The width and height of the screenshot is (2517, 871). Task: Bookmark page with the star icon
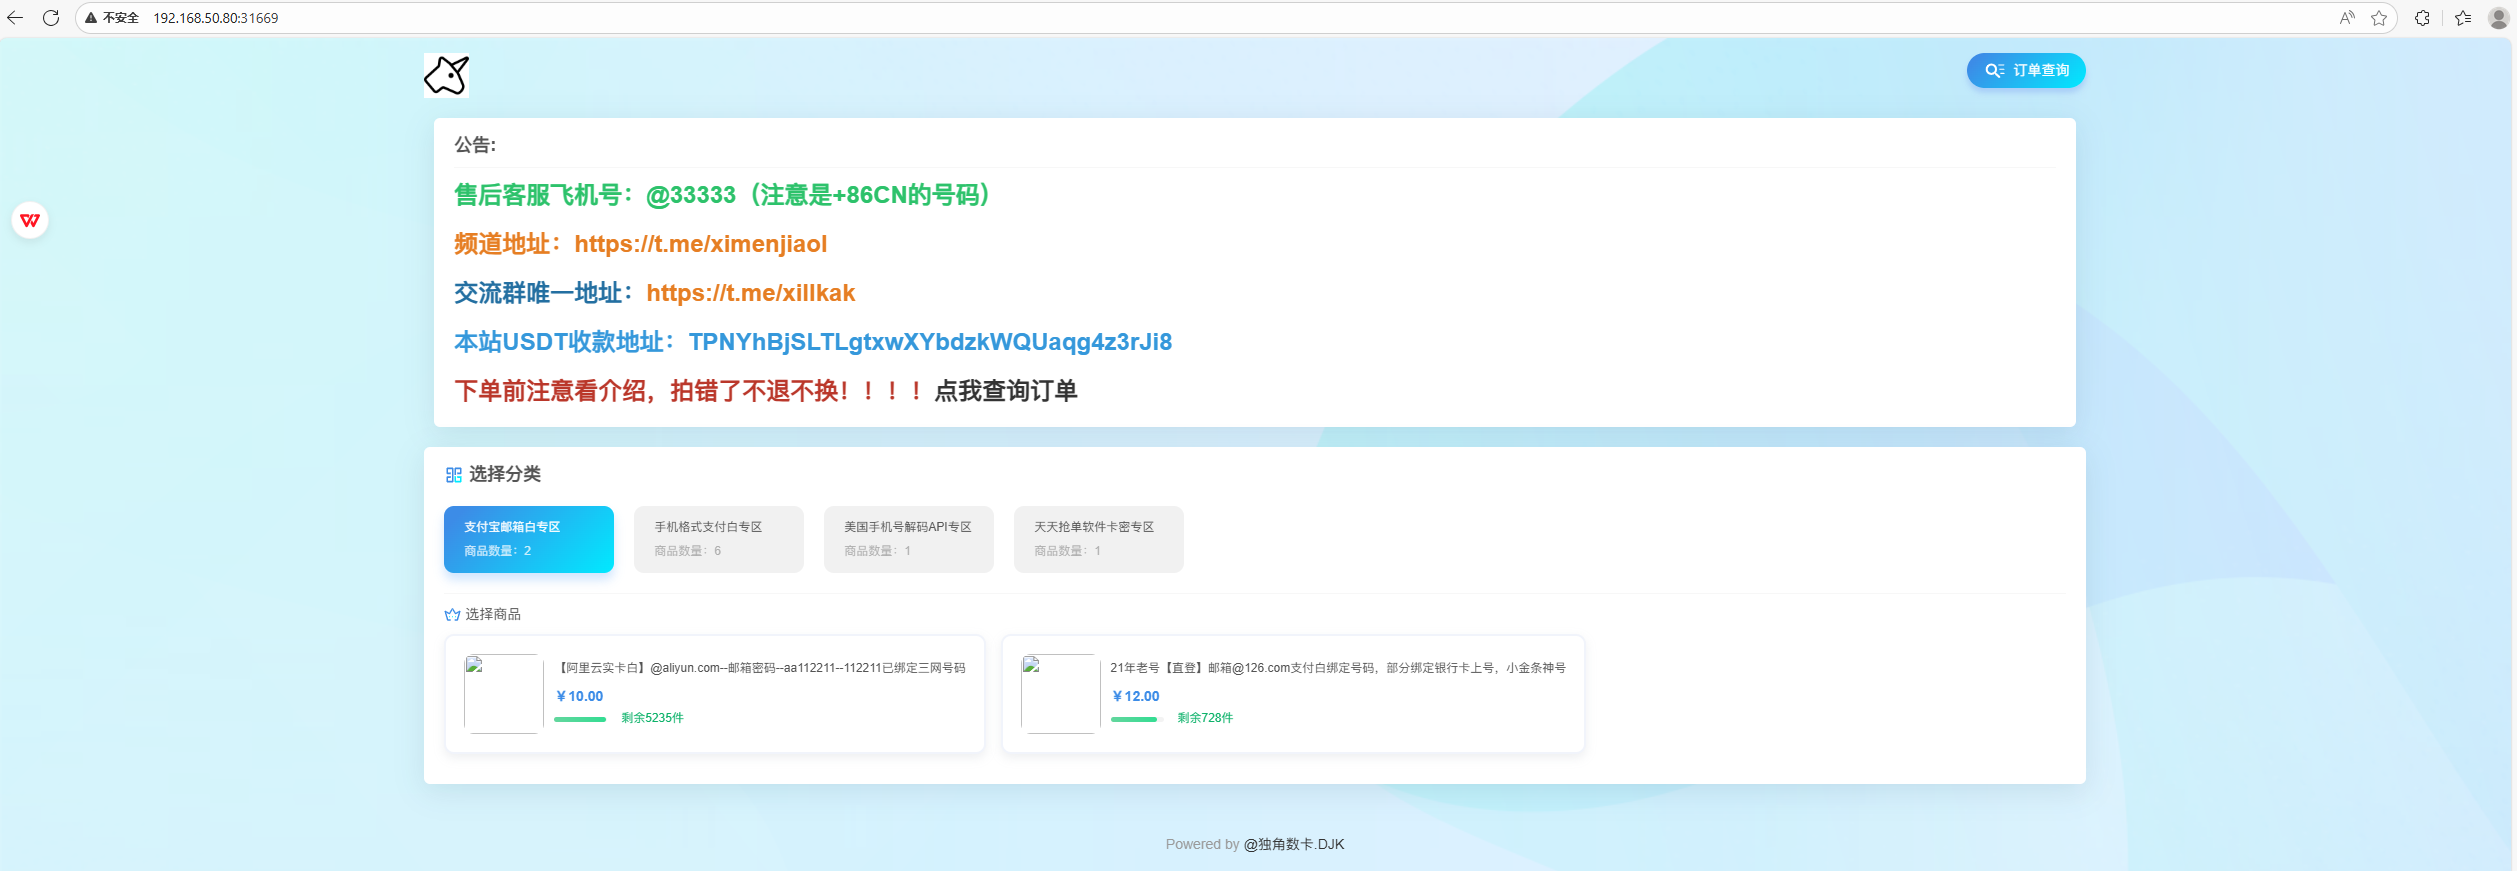(x=2379, y=18)
